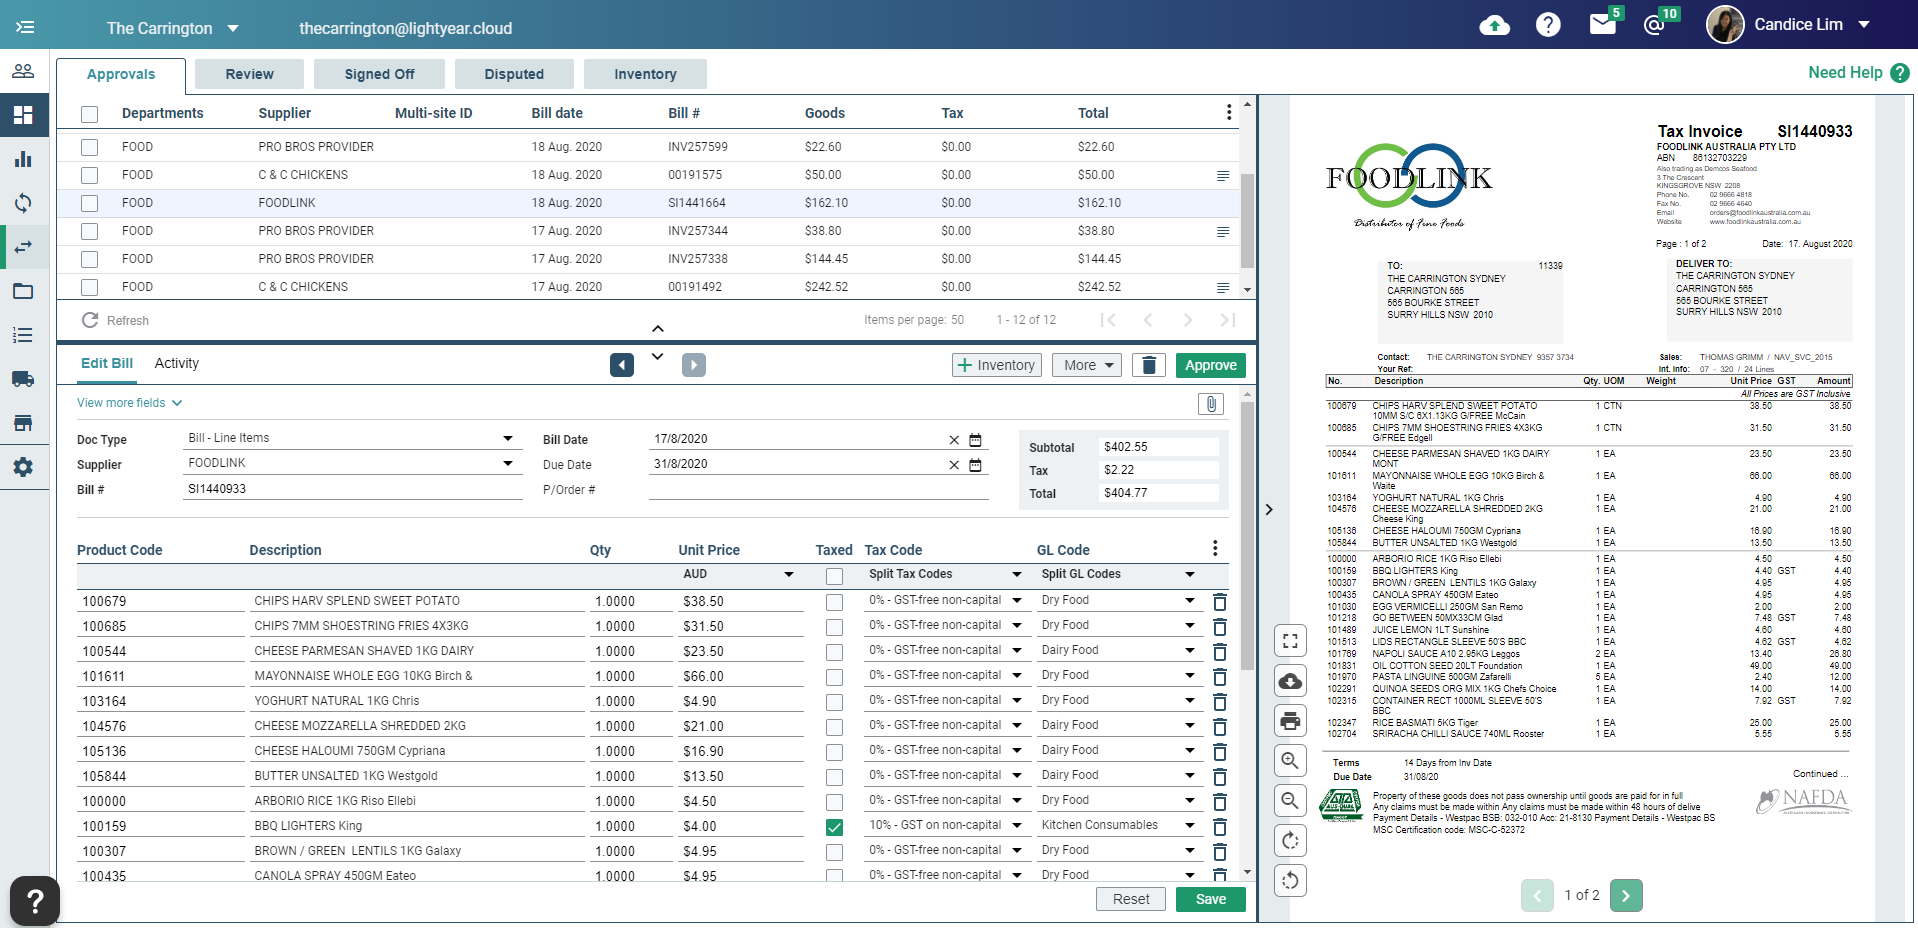Click the Refresh button
The width and height of the screenshot is (1918, 928).
point(116,320)
